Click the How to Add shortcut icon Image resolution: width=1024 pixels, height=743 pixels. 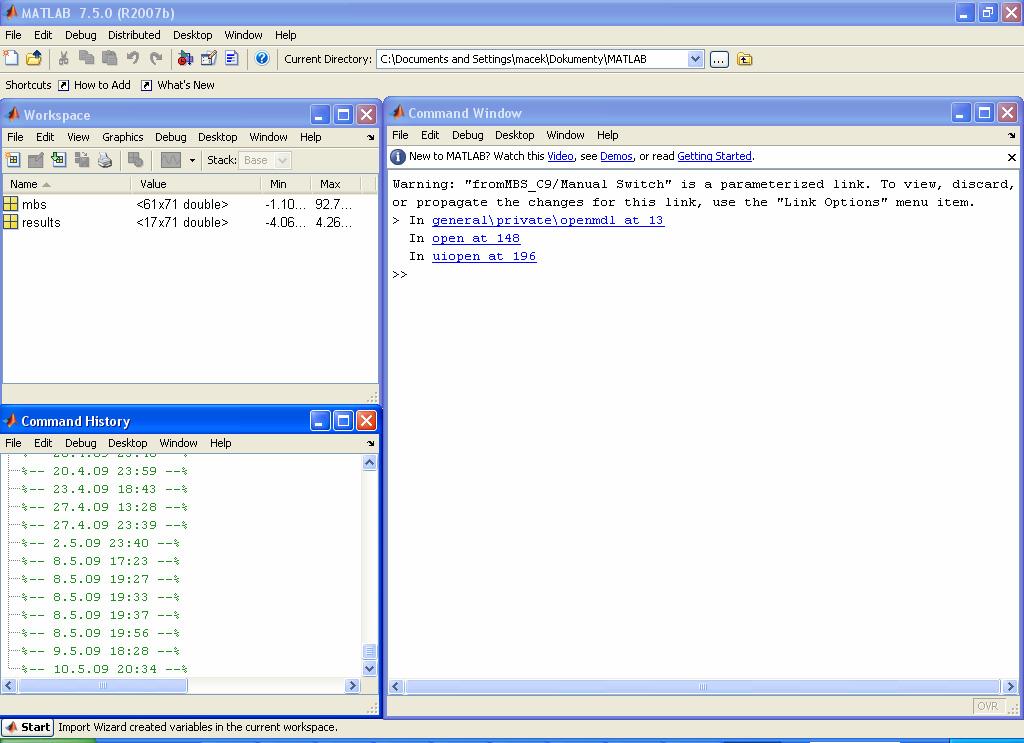coord(63,85)
